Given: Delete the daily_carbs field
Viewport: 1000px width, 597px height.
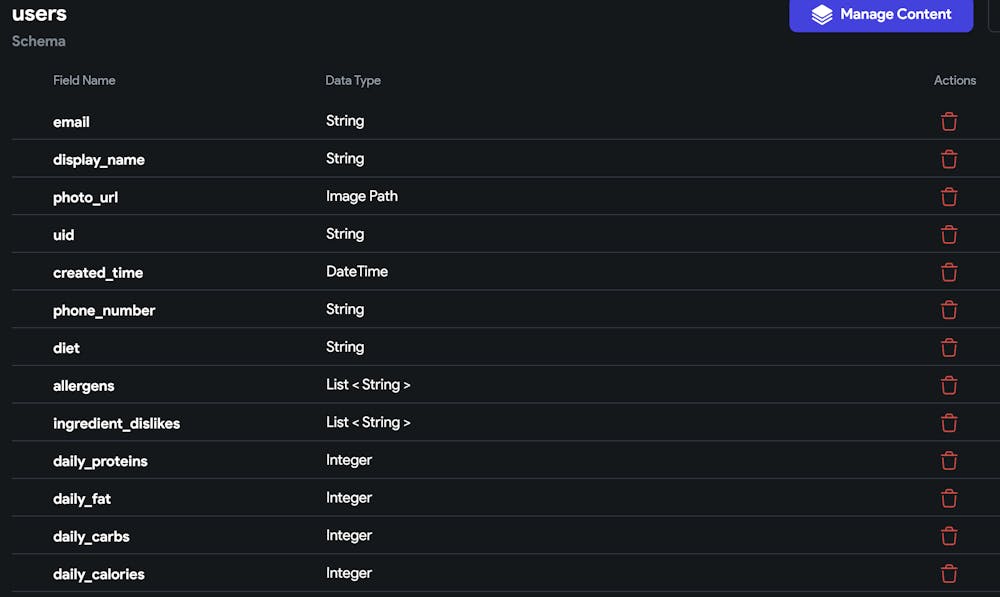Looking at the screenshot, I should (949, 536).
